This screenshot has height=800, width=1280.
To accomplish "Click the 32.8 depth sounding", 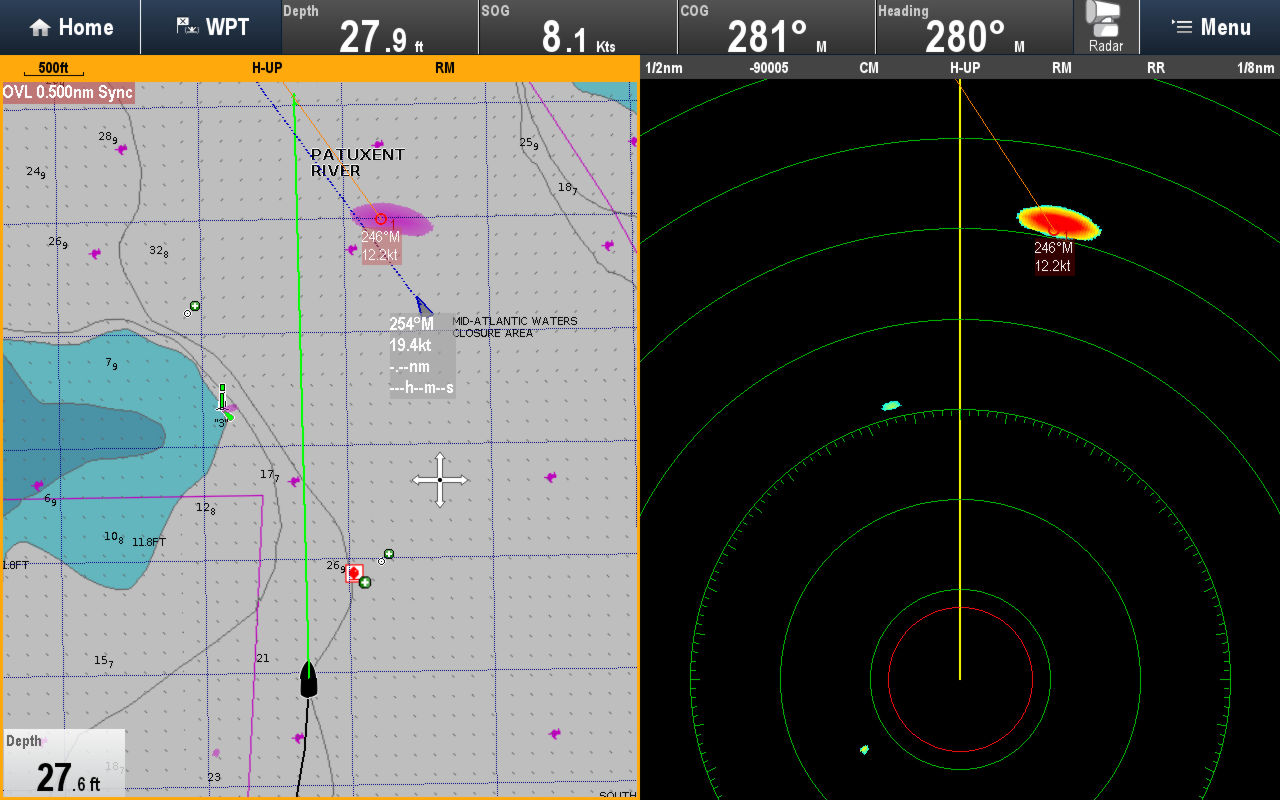I will 158,251.
